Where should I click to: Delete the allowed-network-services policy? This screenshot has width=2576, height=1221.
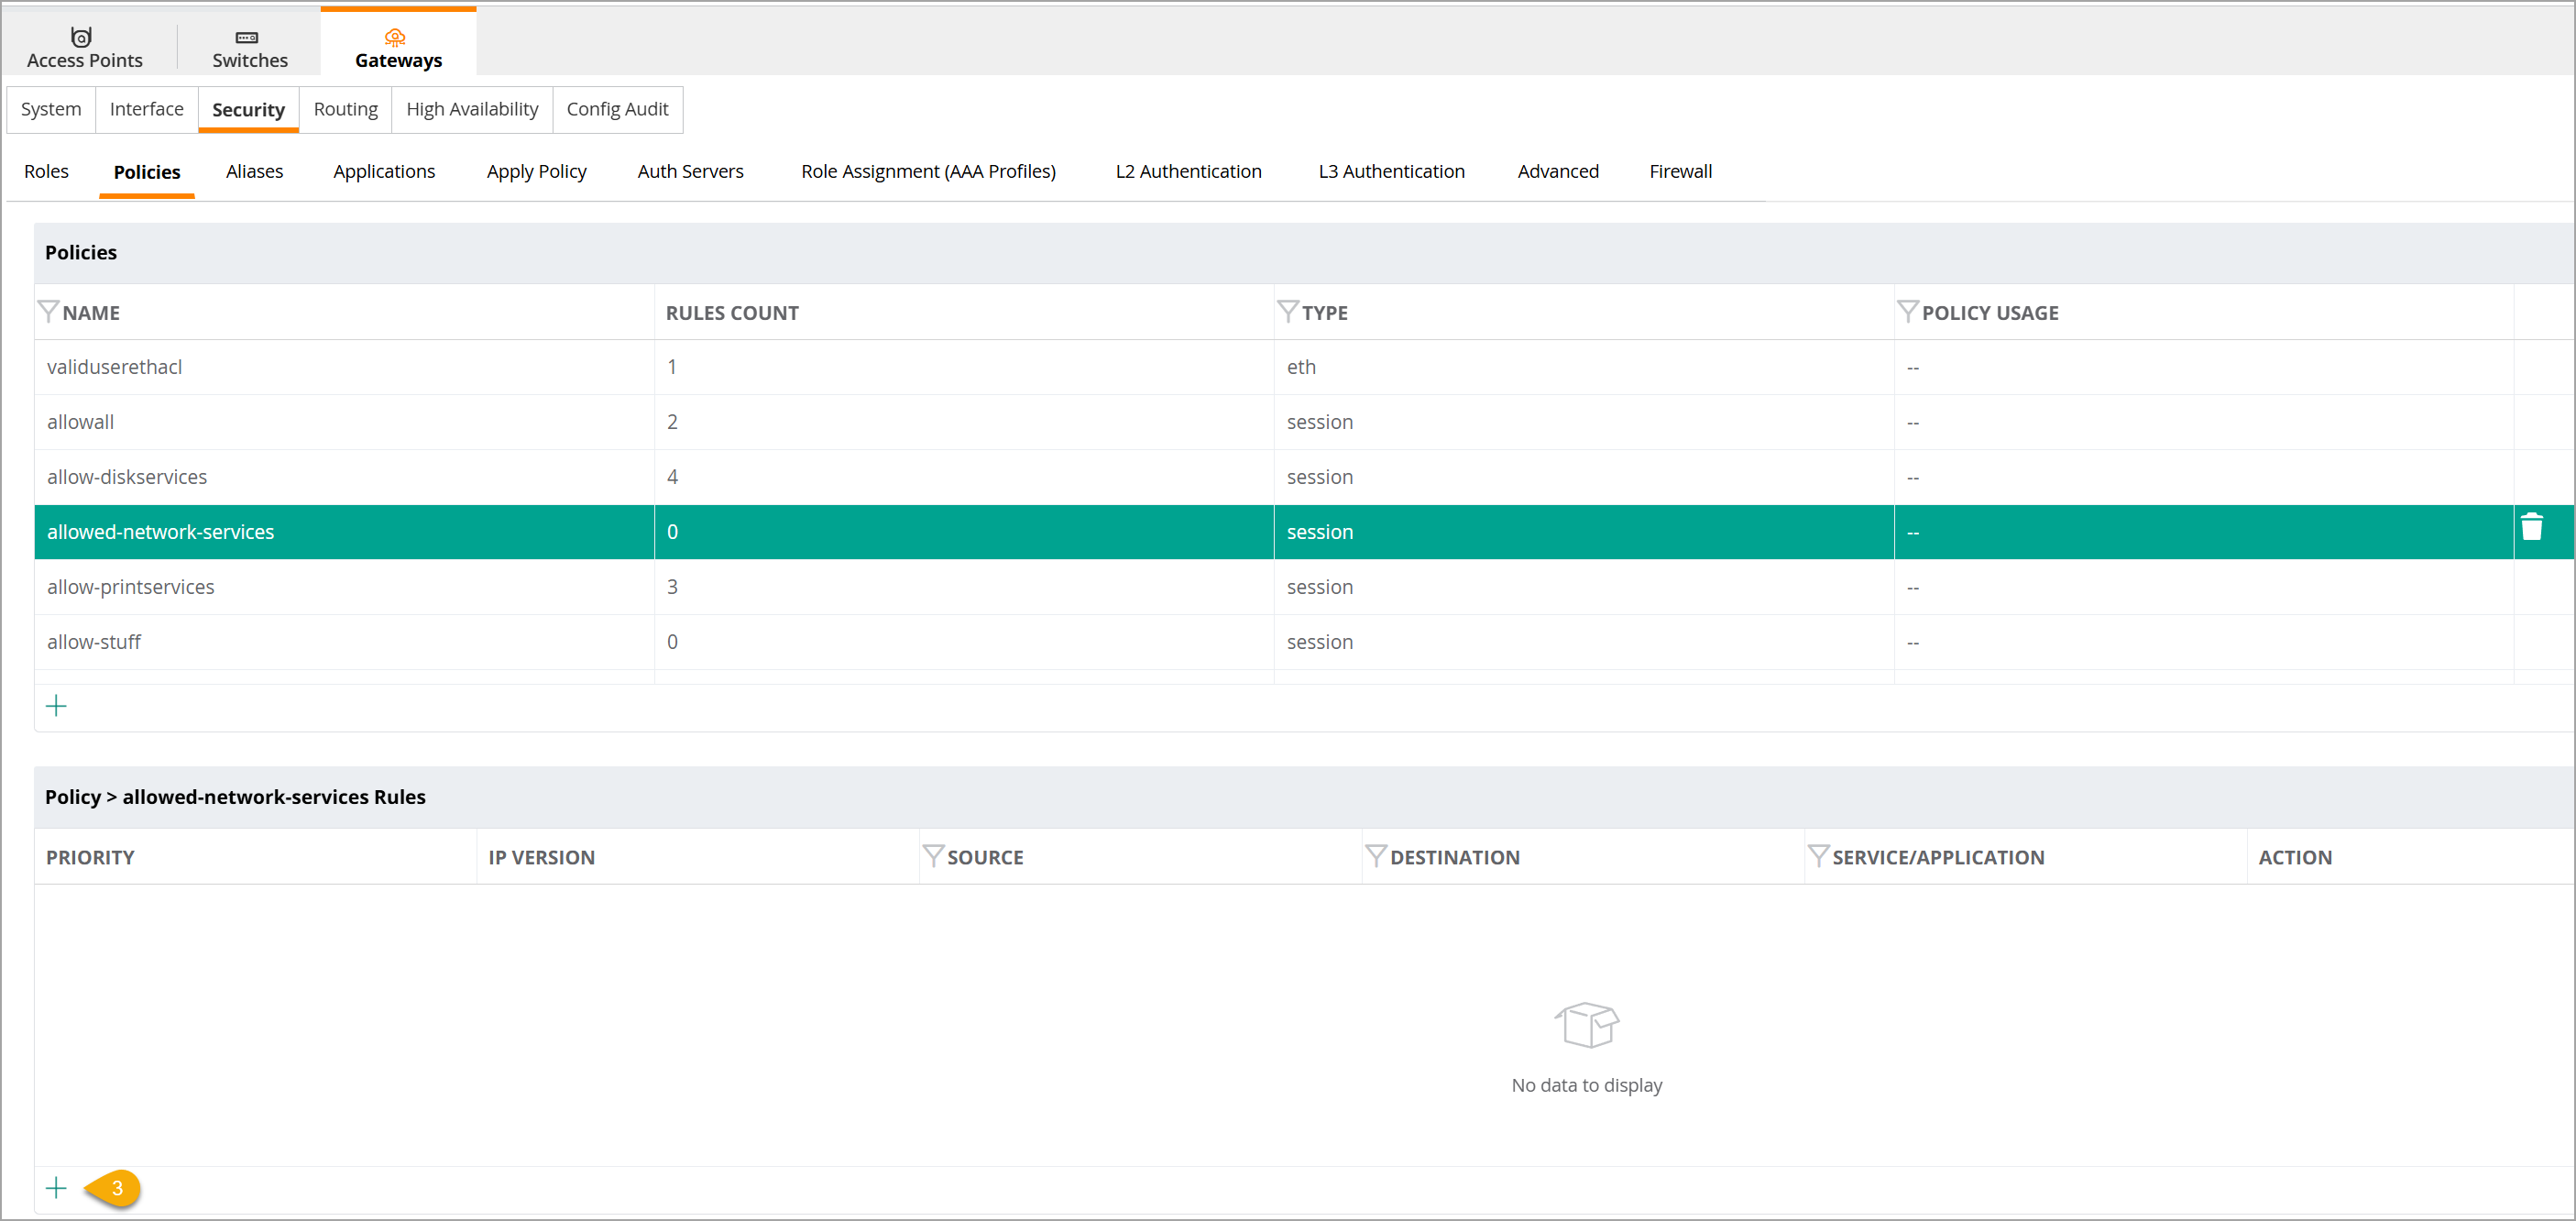(2531, 527)
